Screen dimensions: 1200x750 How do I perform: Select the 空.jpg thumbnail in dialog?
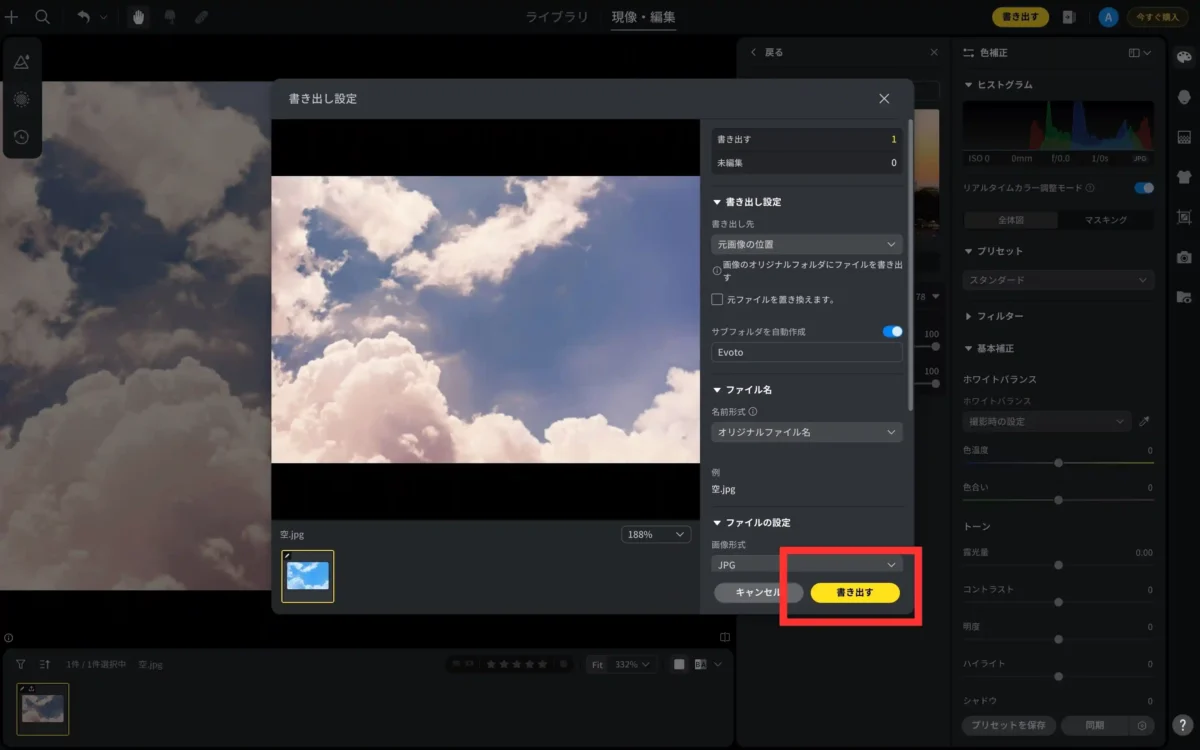click(x=308, y=576)
